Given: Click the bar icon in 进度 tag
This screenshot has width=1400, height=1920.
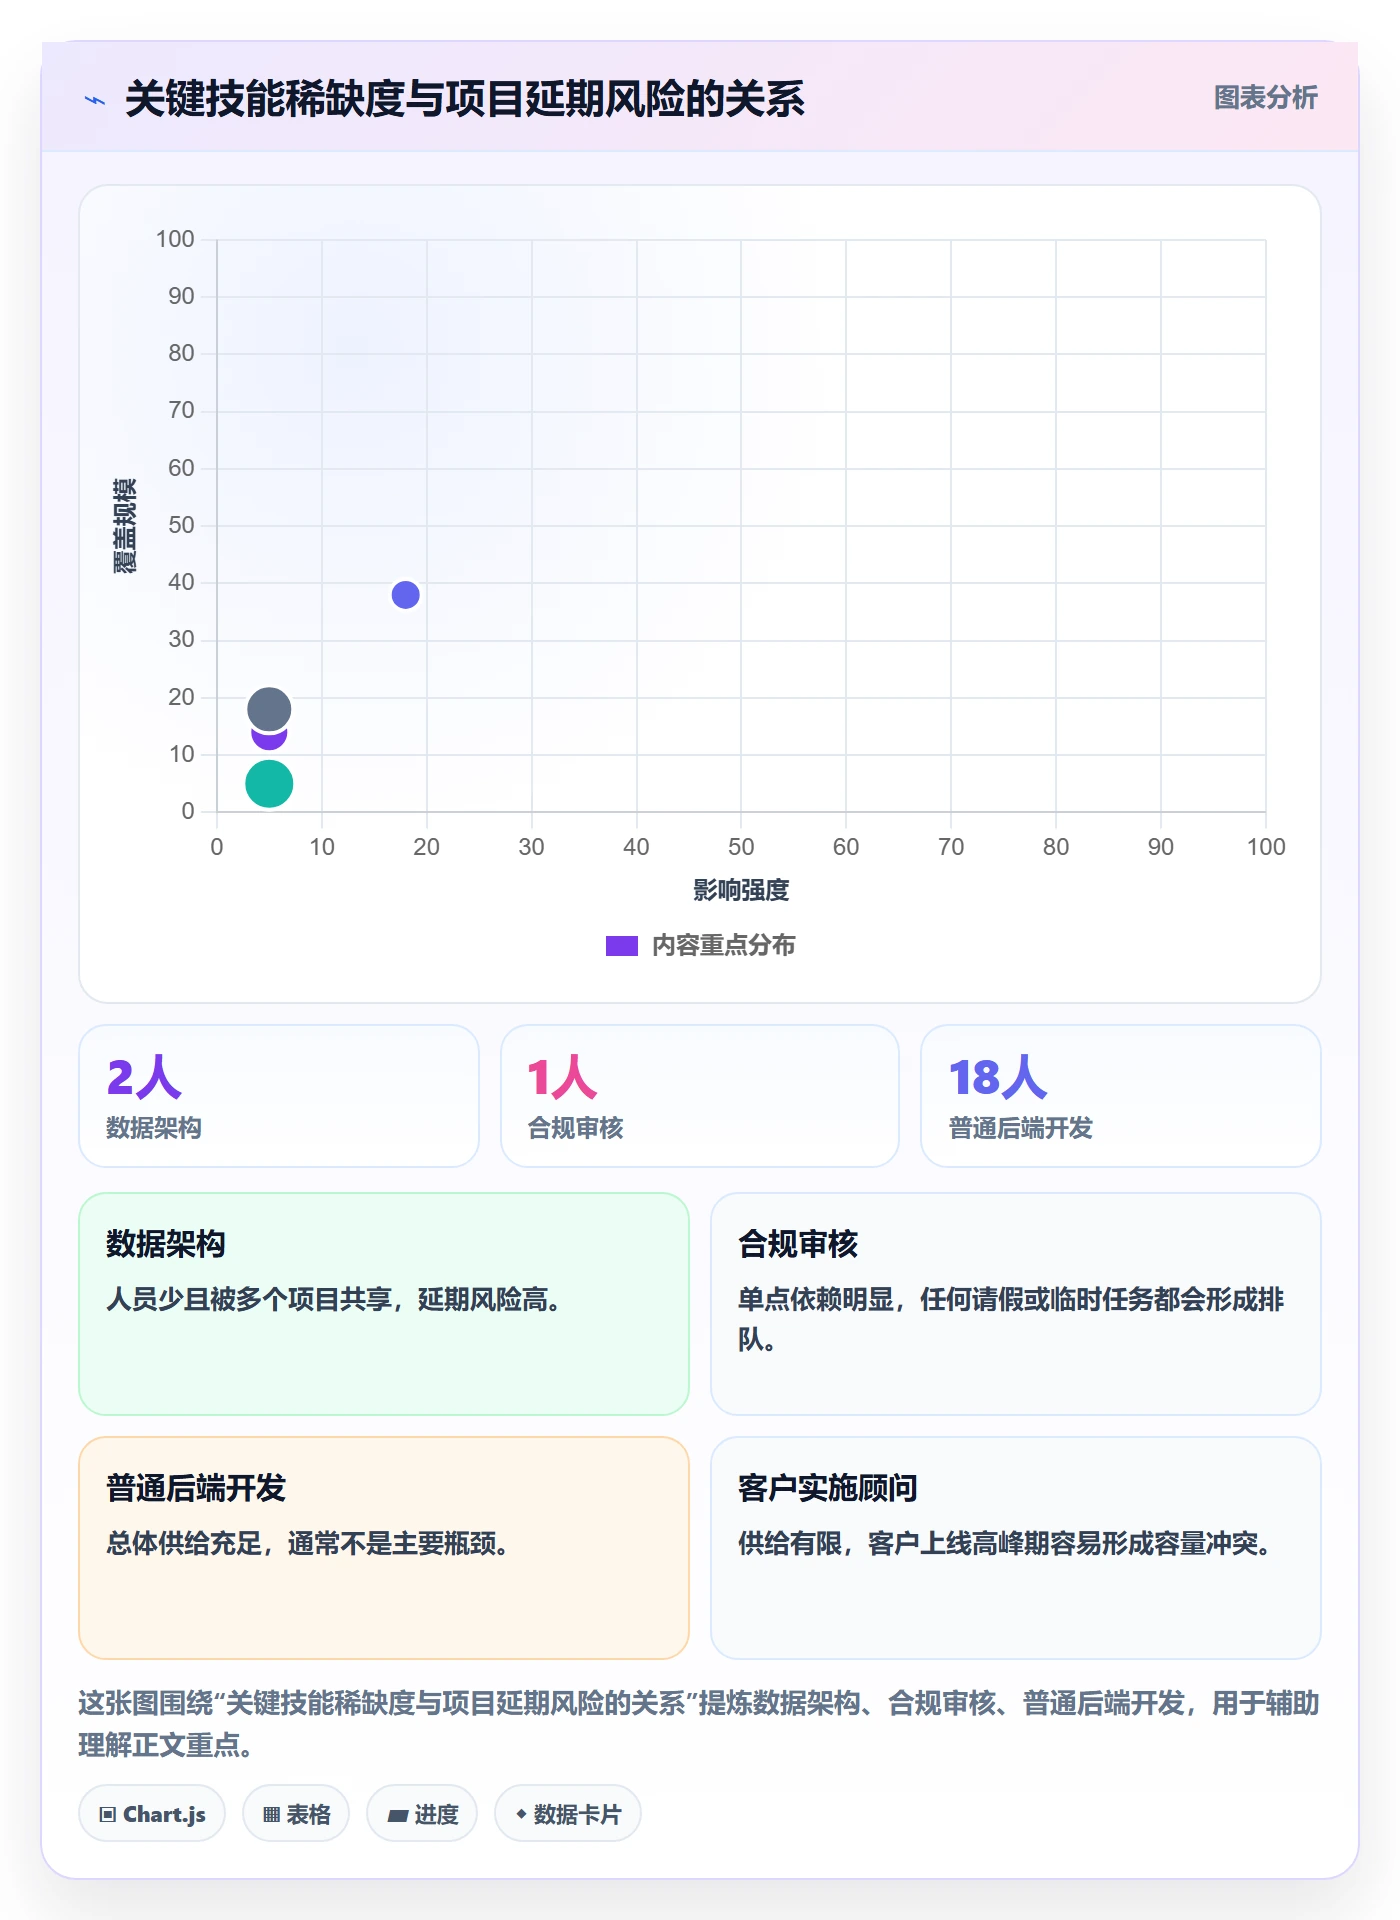Looking at the screenshot, I should 397,1816.
